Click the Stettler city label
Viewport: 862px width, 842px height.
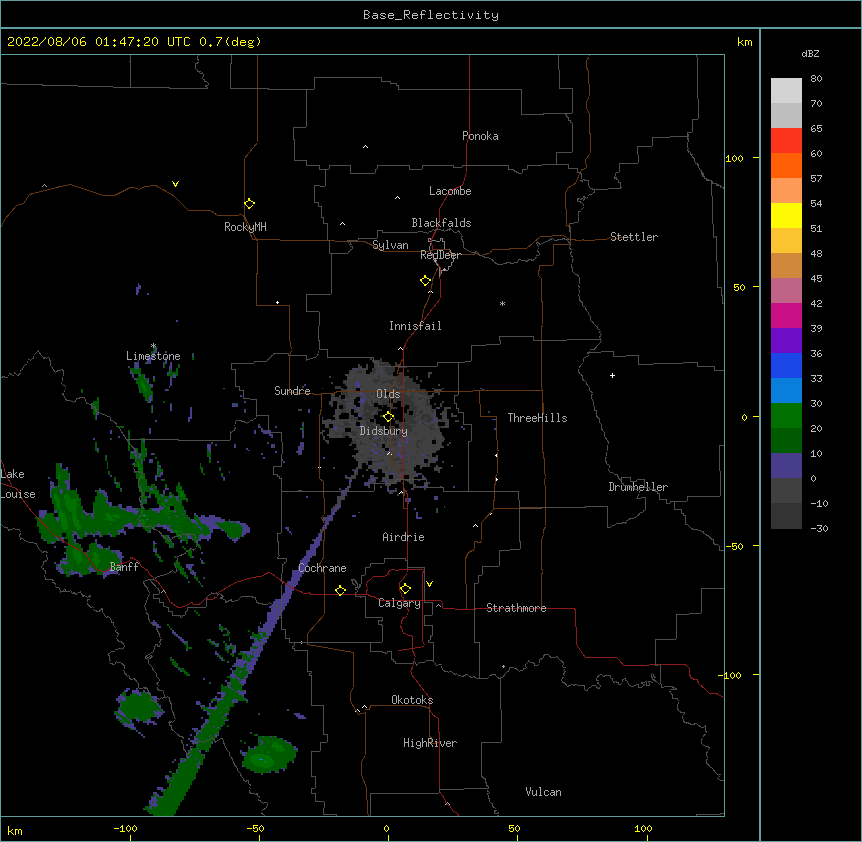point(634,237)
